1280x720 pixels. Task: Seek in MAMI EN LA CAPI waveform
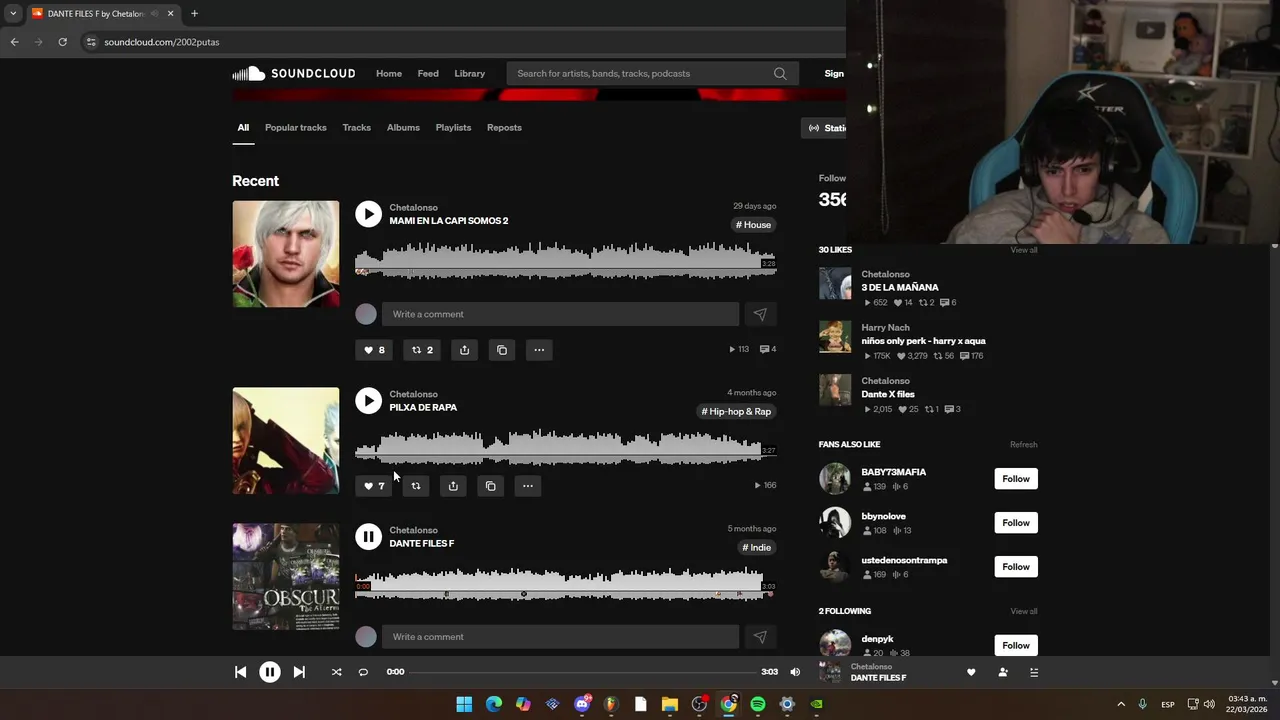click(565, 259)
